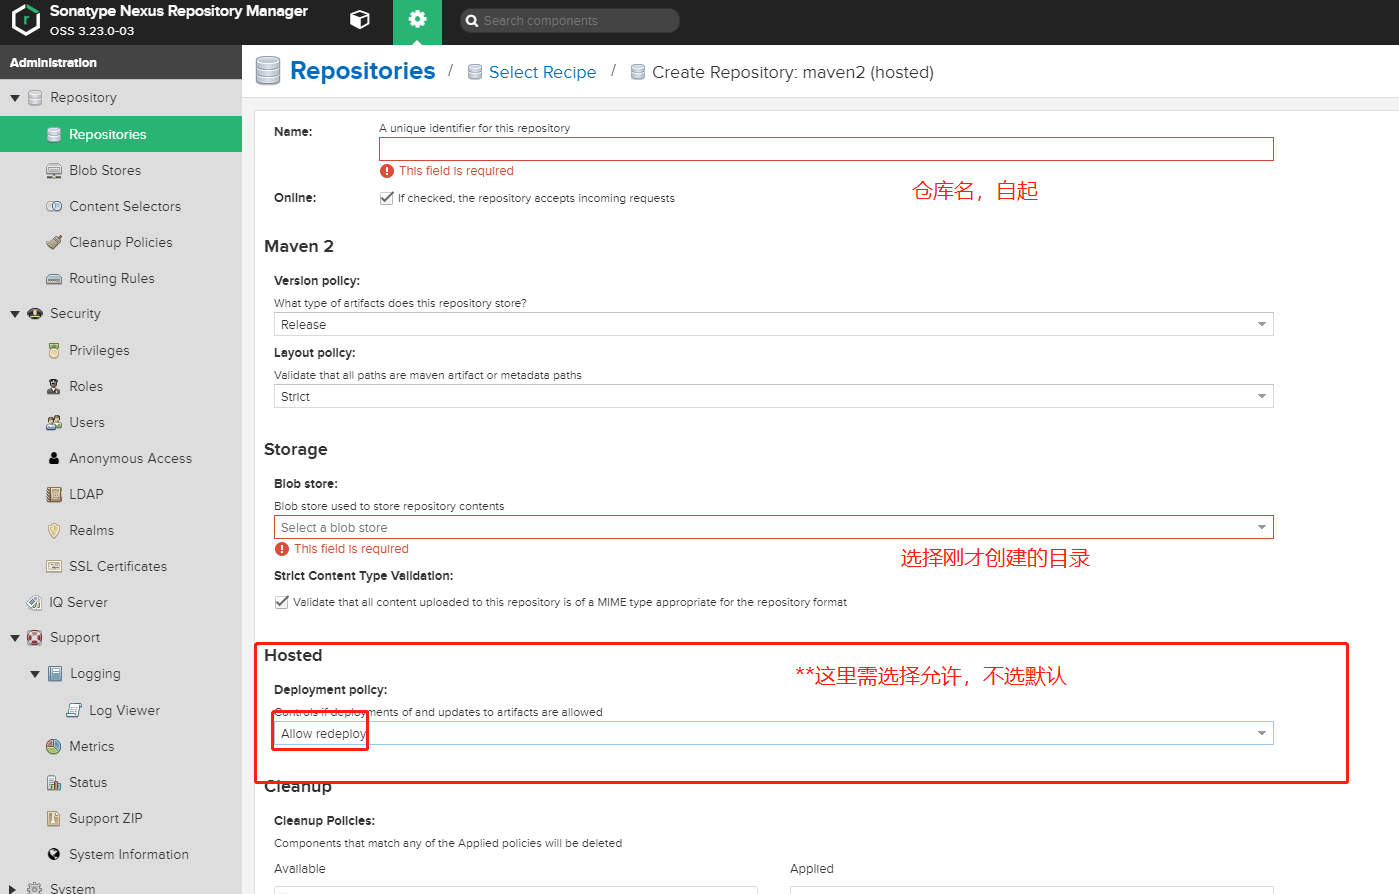Click the Search components field

tap(570, 20)
